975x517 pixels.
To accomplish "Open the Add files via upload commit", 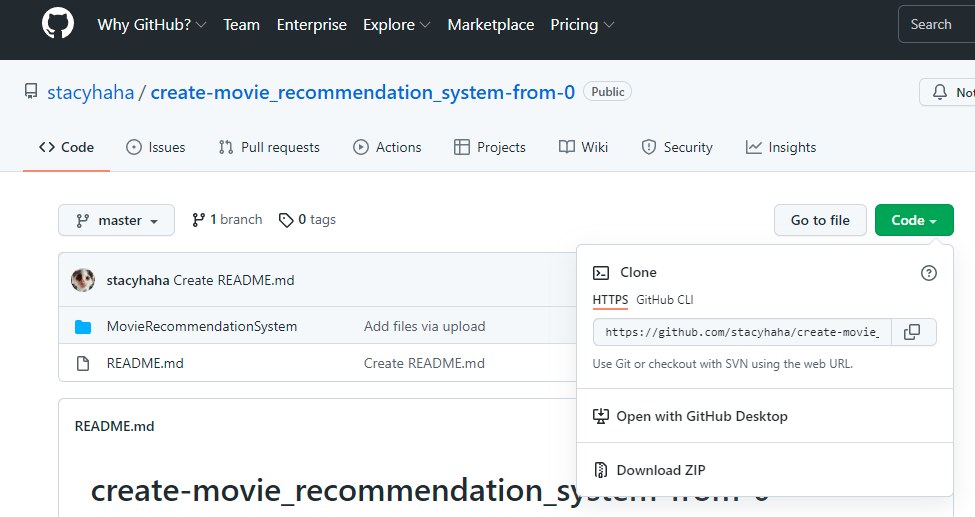I will [x=425, y=327].
